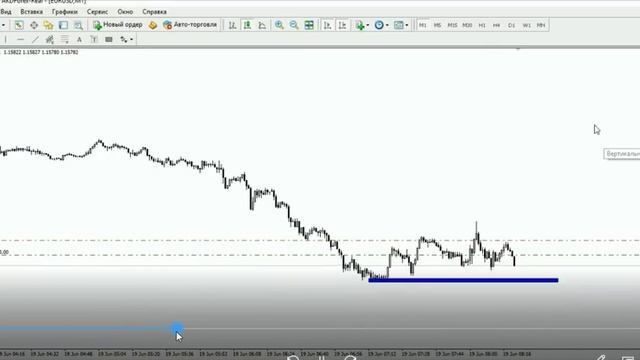
Task: Open the periods clock icon
Action: pos(379,25)
